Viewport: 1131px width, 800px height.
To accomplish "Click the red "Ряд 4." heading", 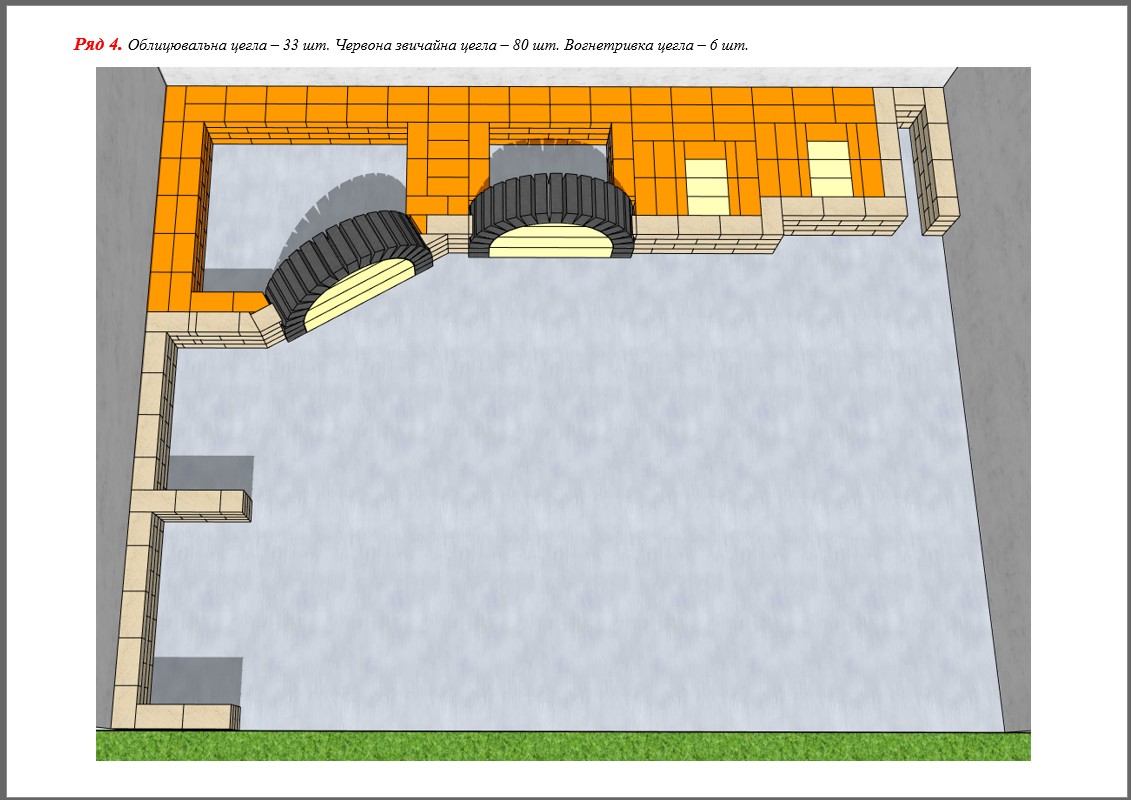I will coord(98,45).
